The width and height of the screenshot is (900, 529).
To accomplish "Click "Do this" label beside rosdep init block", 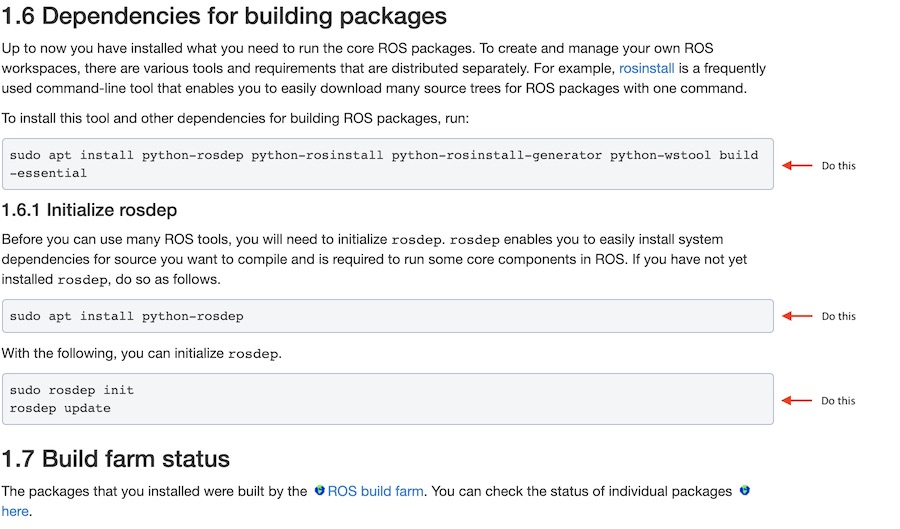I will coord(838,401).
